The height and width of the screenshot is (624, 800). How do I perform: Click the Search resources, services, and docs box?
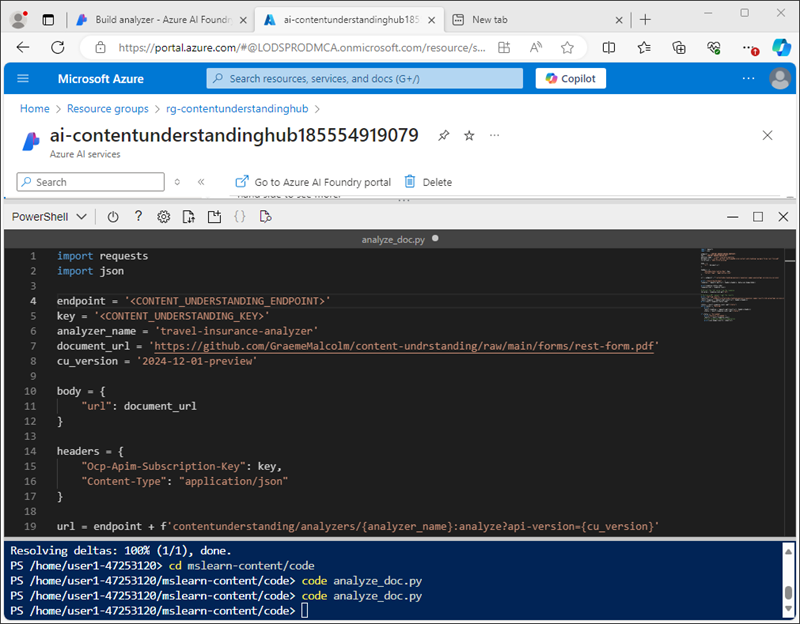tap(364, 79)
